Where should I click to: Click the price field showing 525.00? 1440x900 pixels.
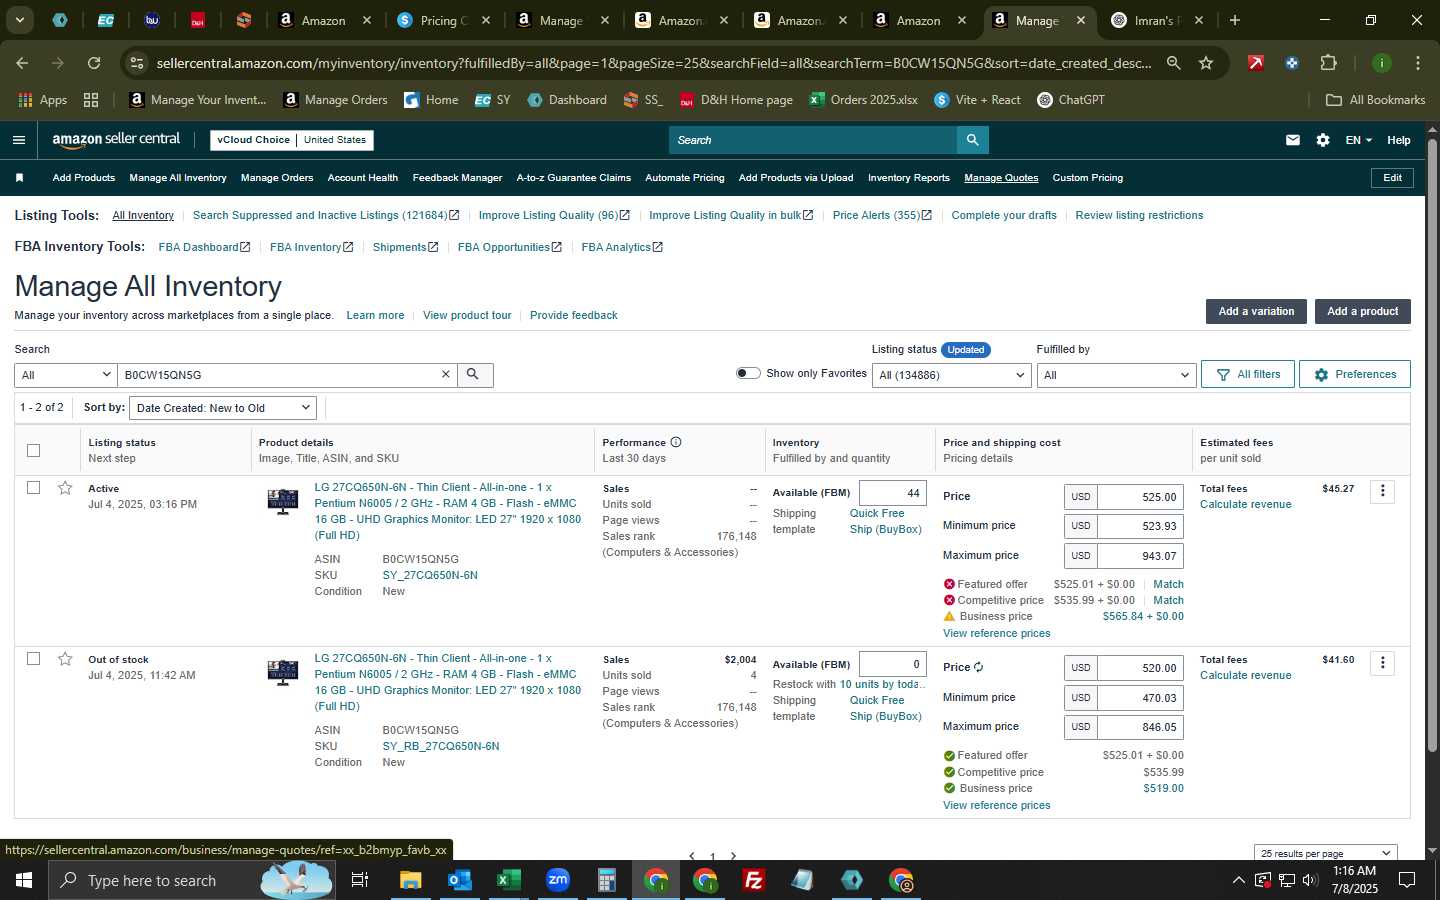1140,497
